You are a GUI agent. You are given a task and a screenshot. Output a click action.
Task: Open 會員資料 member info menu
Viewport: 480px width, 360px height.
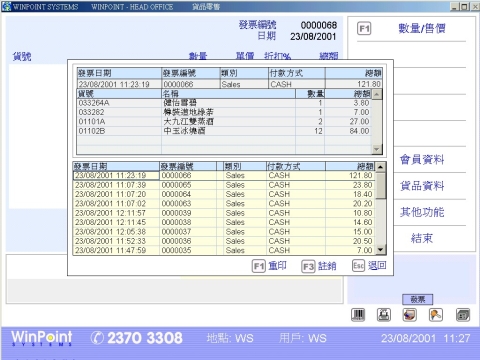point(422,159)
